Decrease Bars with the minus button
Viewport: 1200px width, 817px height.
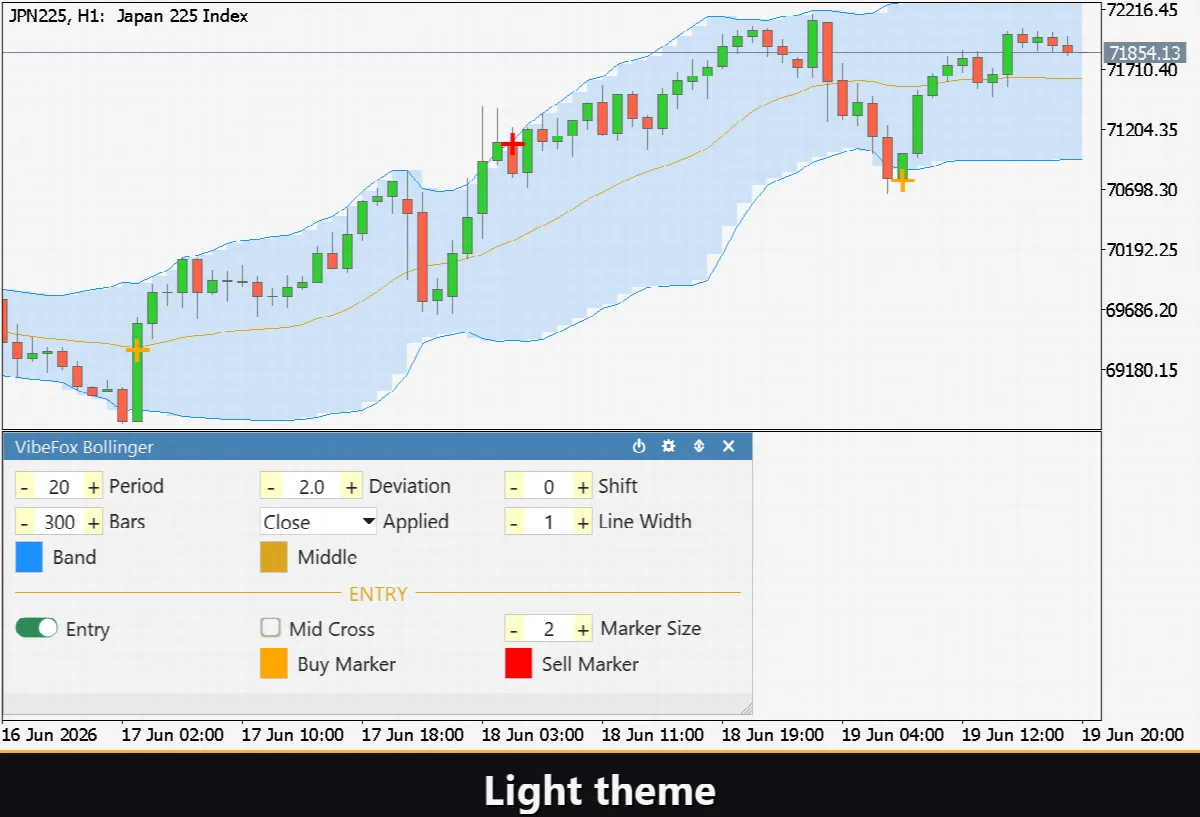click(x=25, y=522)
